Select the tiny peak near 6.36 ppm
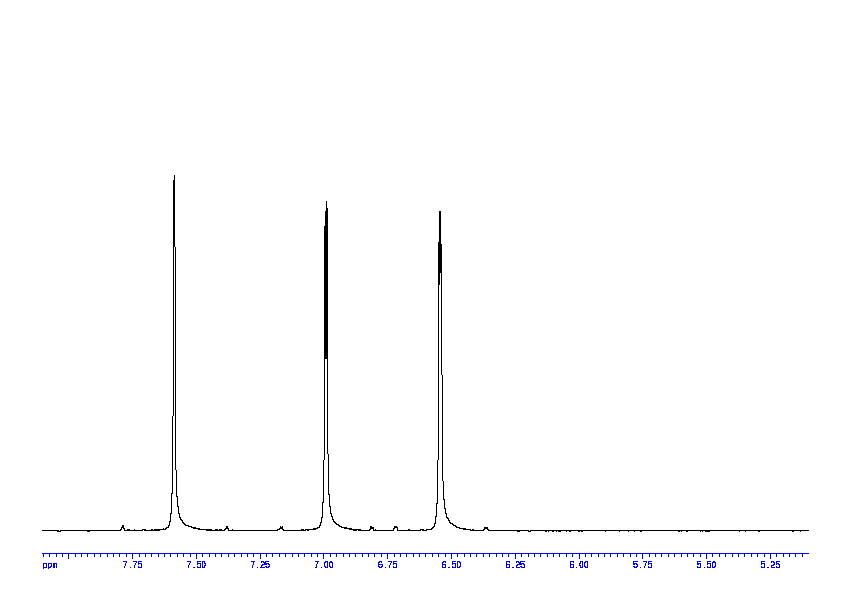 pyautogui.click(x=486, y=527)
